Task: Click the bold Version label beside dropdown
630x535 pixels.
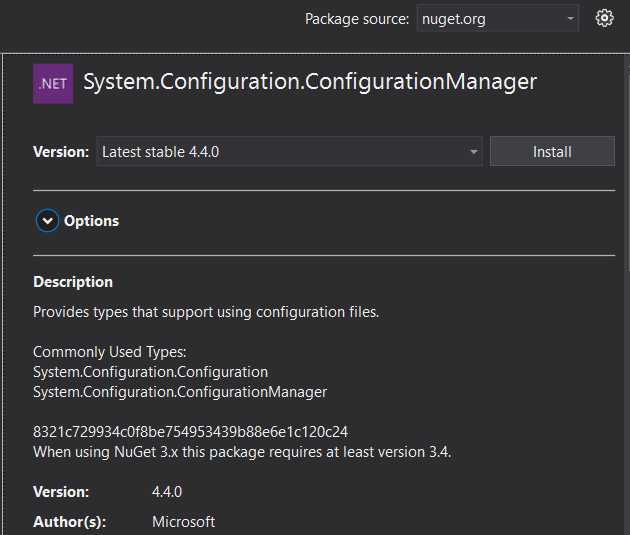Action: point(61,152)
